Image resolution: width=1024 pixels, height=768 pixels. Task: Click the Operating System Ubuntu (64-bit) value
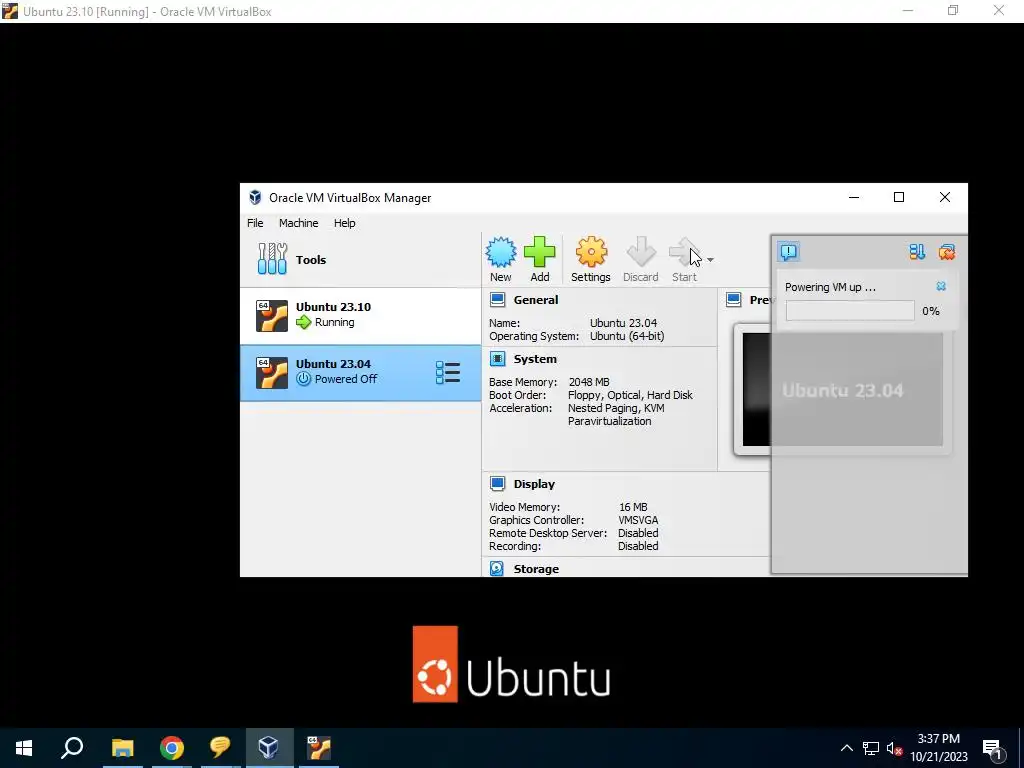click(627, 336)
